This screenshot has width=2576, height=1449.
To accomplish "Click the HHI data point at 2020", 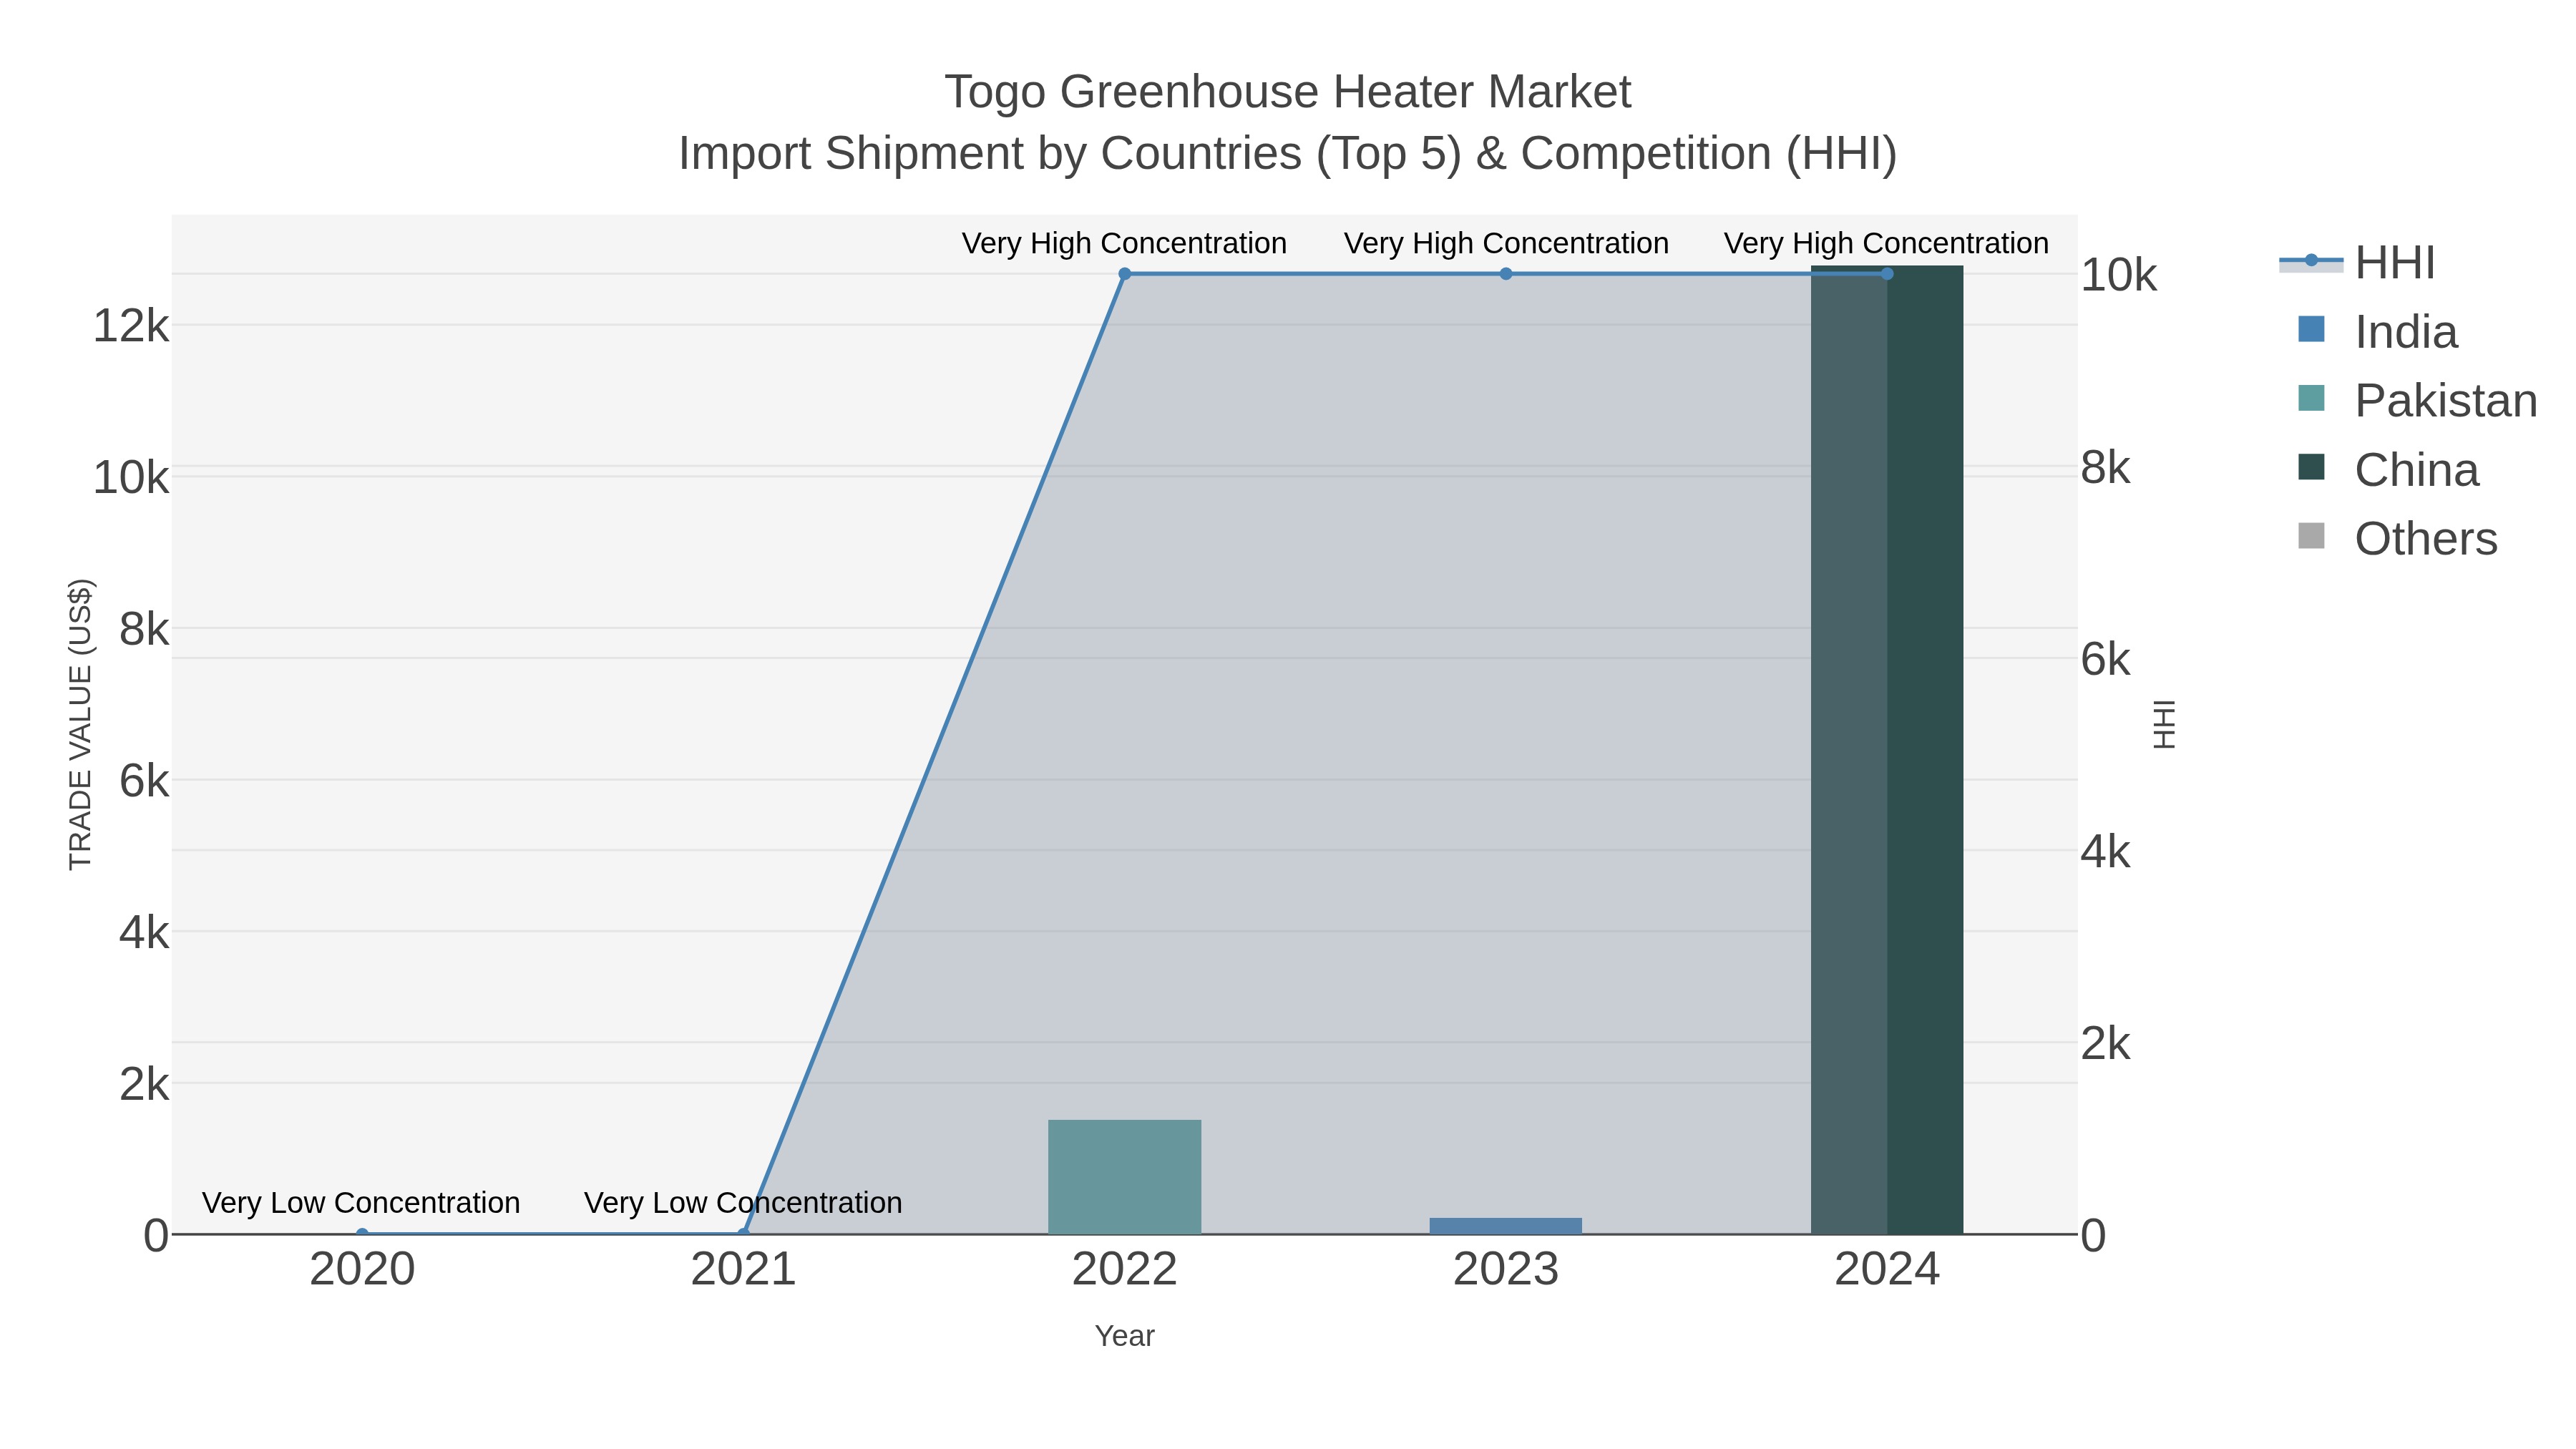I will 362,1234.
